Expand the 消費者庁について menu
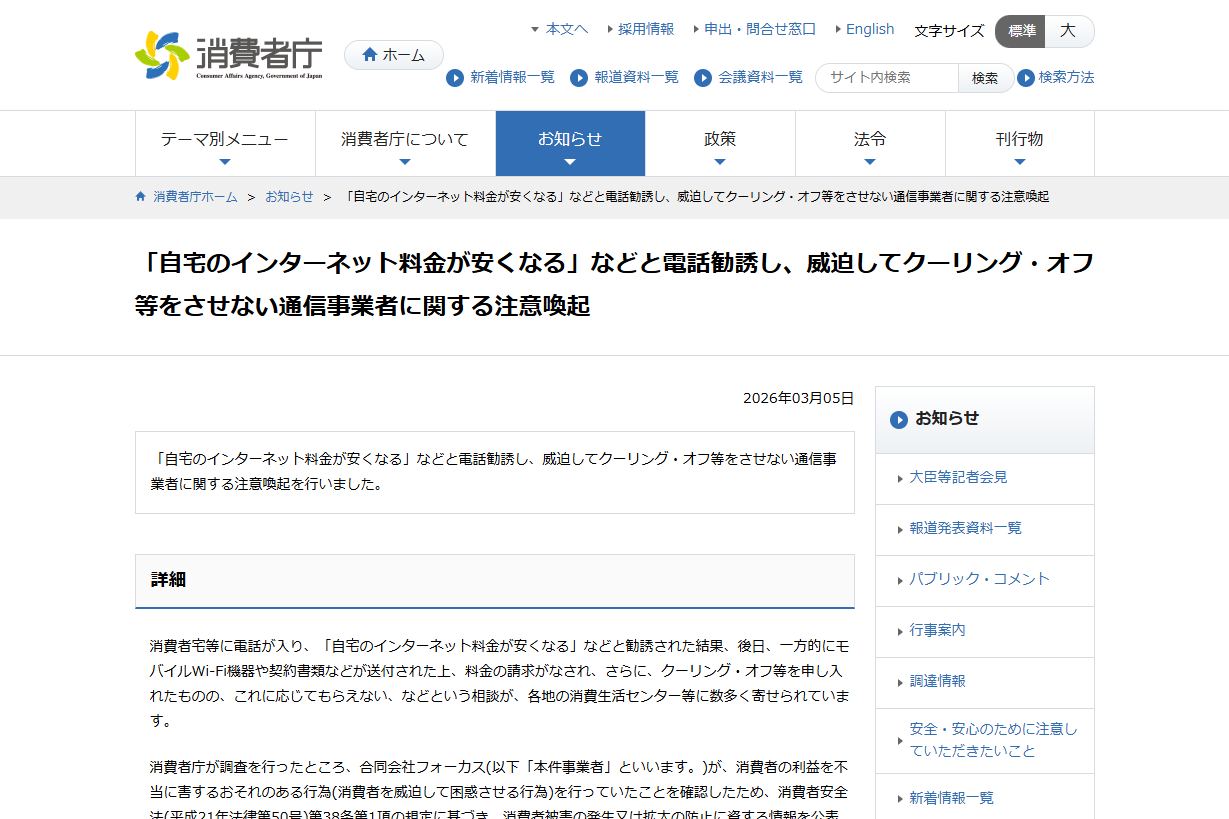This screenshot has height=819, width=1229. coord(405,143)
